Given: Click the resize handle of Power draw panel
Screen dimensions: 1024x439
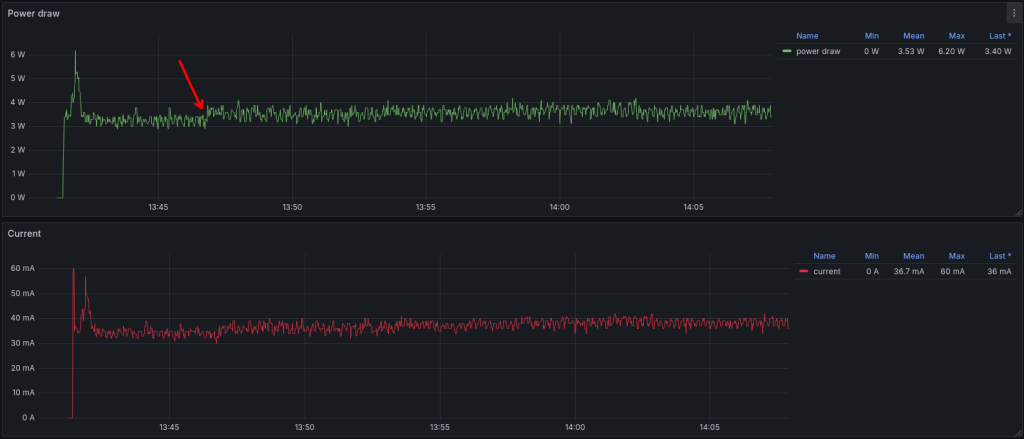Looking at the screenshot, I should 1017,212.
